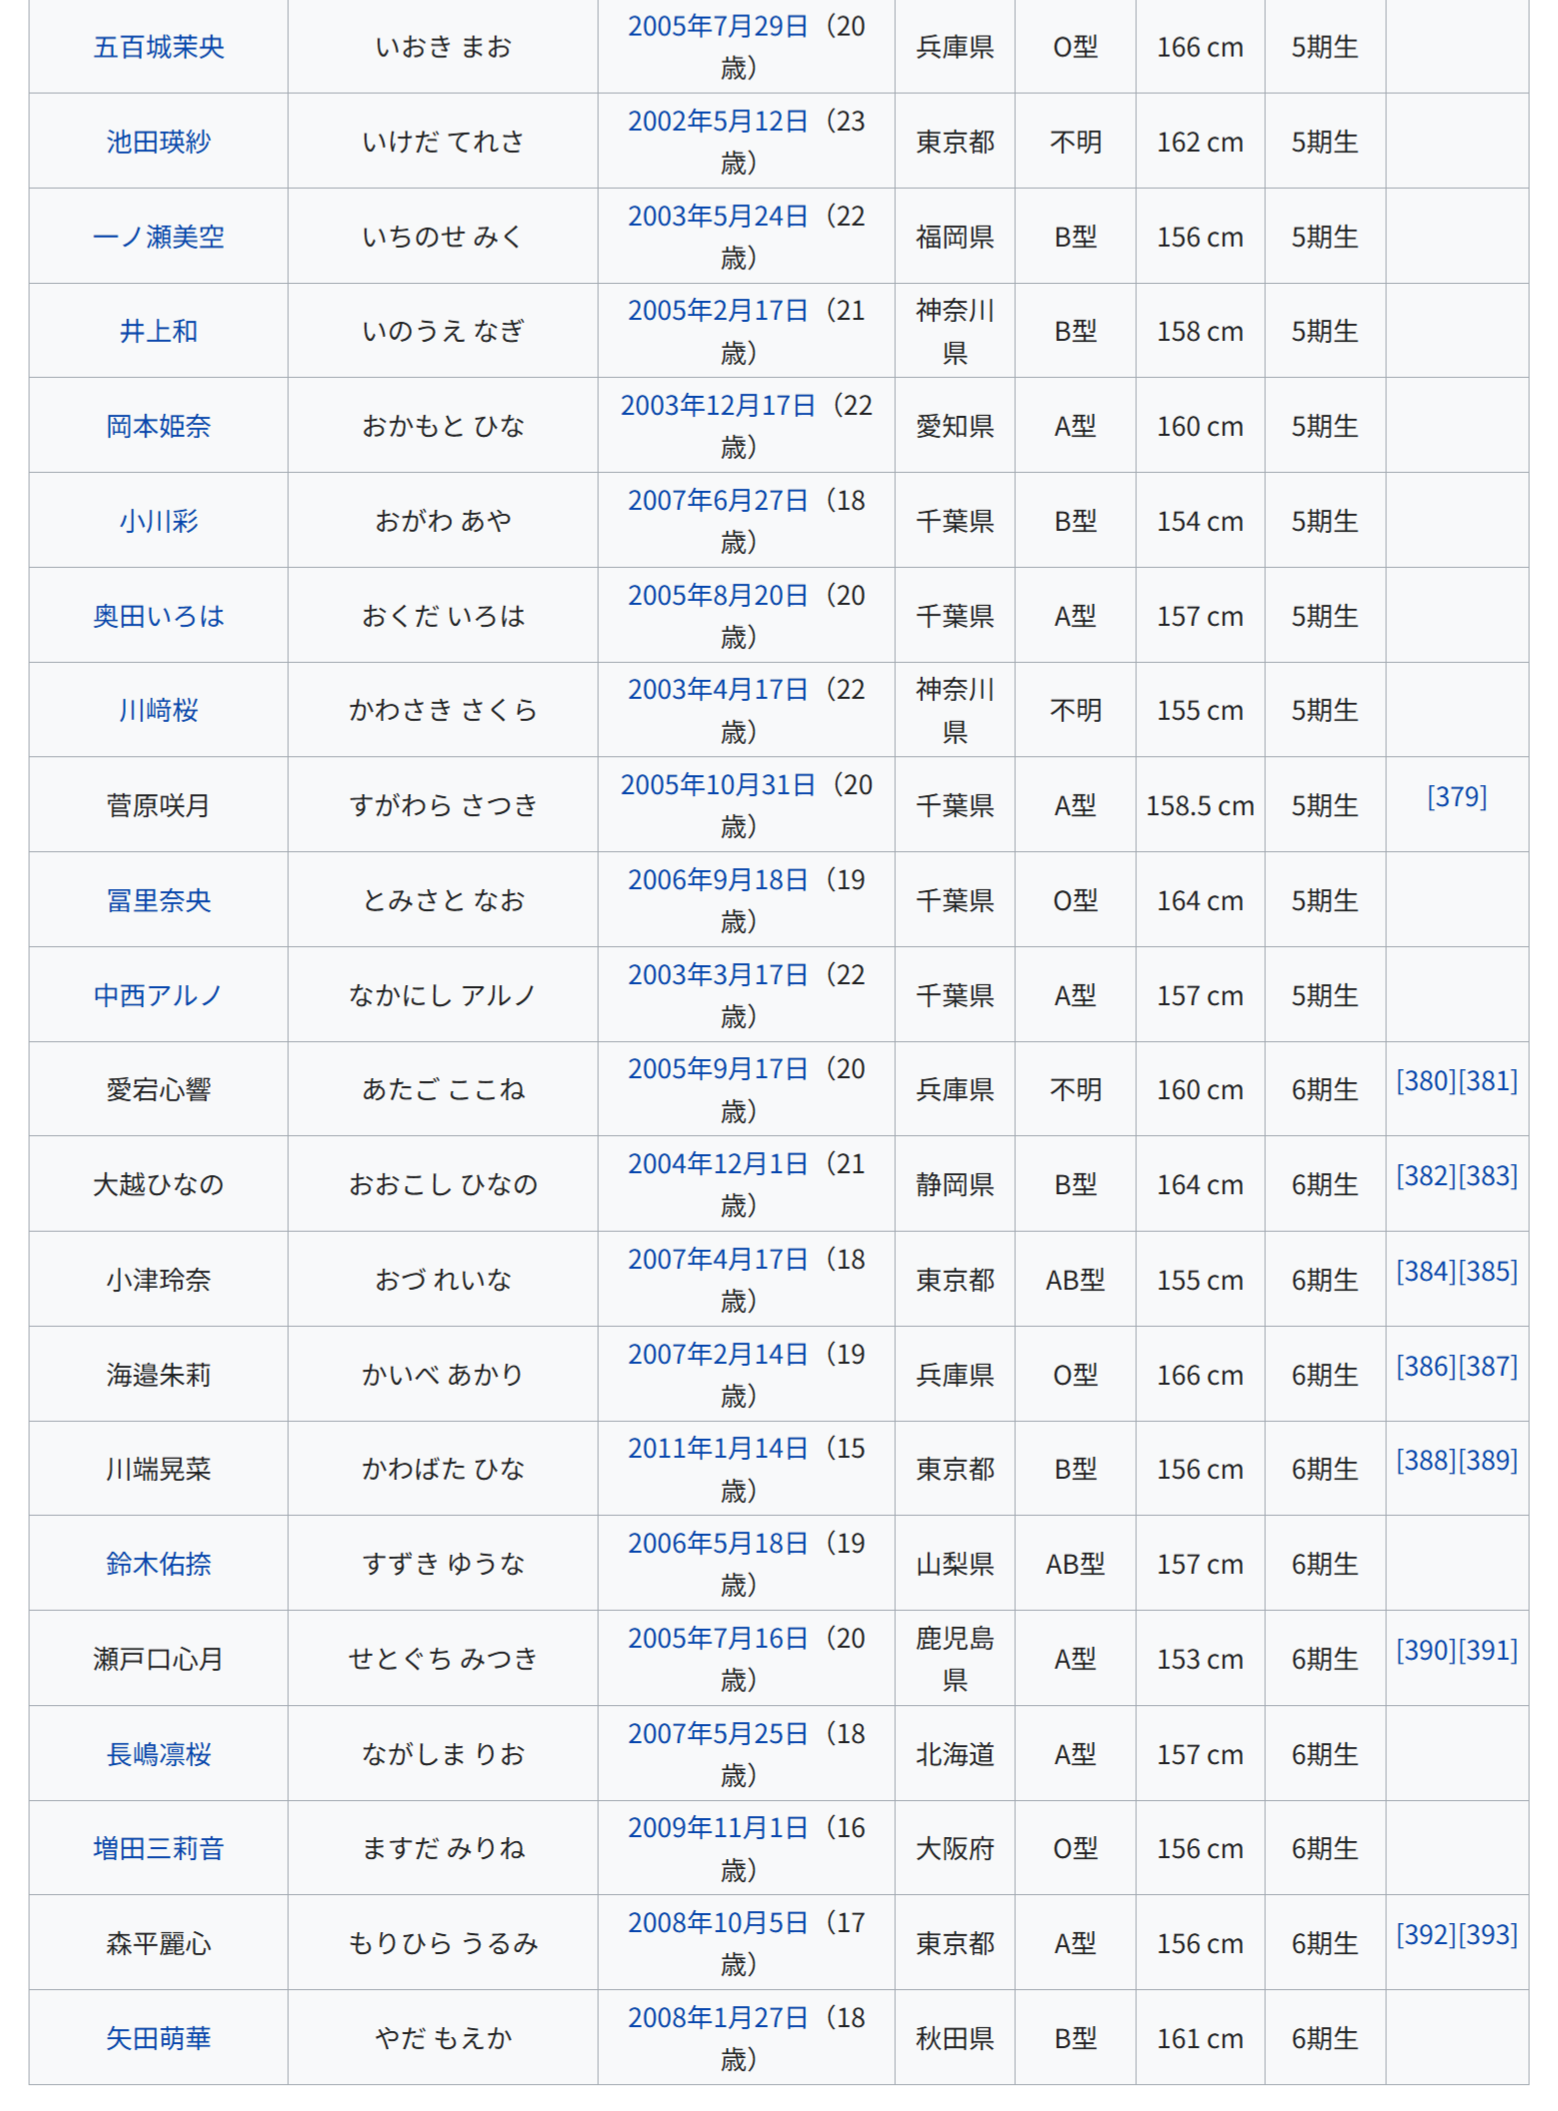This screenshot has width=1558, height=2111.
Task: Open the 鈴木佑捺 name link
Action: pos(158,1564)
